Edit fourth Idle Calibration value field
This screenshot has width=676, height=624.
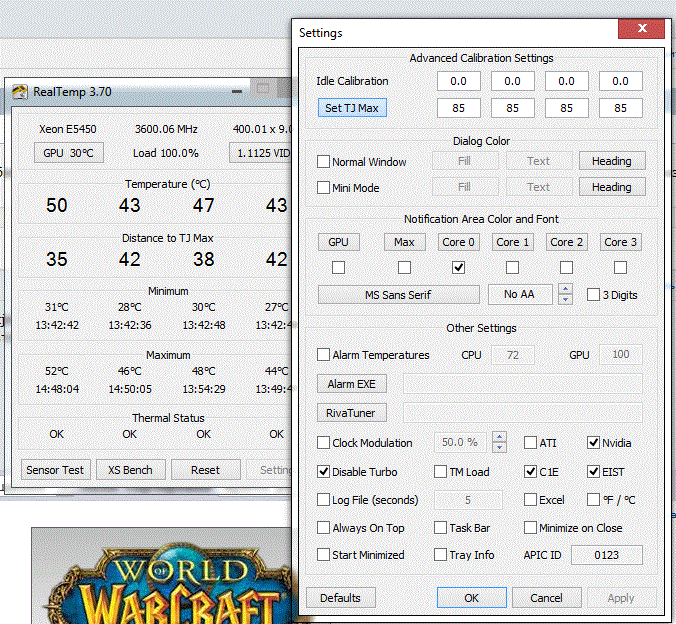[x=620, y=81]
